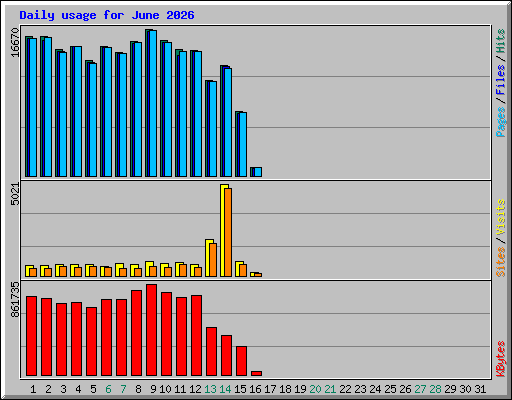Click the red 'KBytes' legend label
The height and width of the screenshot is (400, 512).
click(x=500, y=359)
